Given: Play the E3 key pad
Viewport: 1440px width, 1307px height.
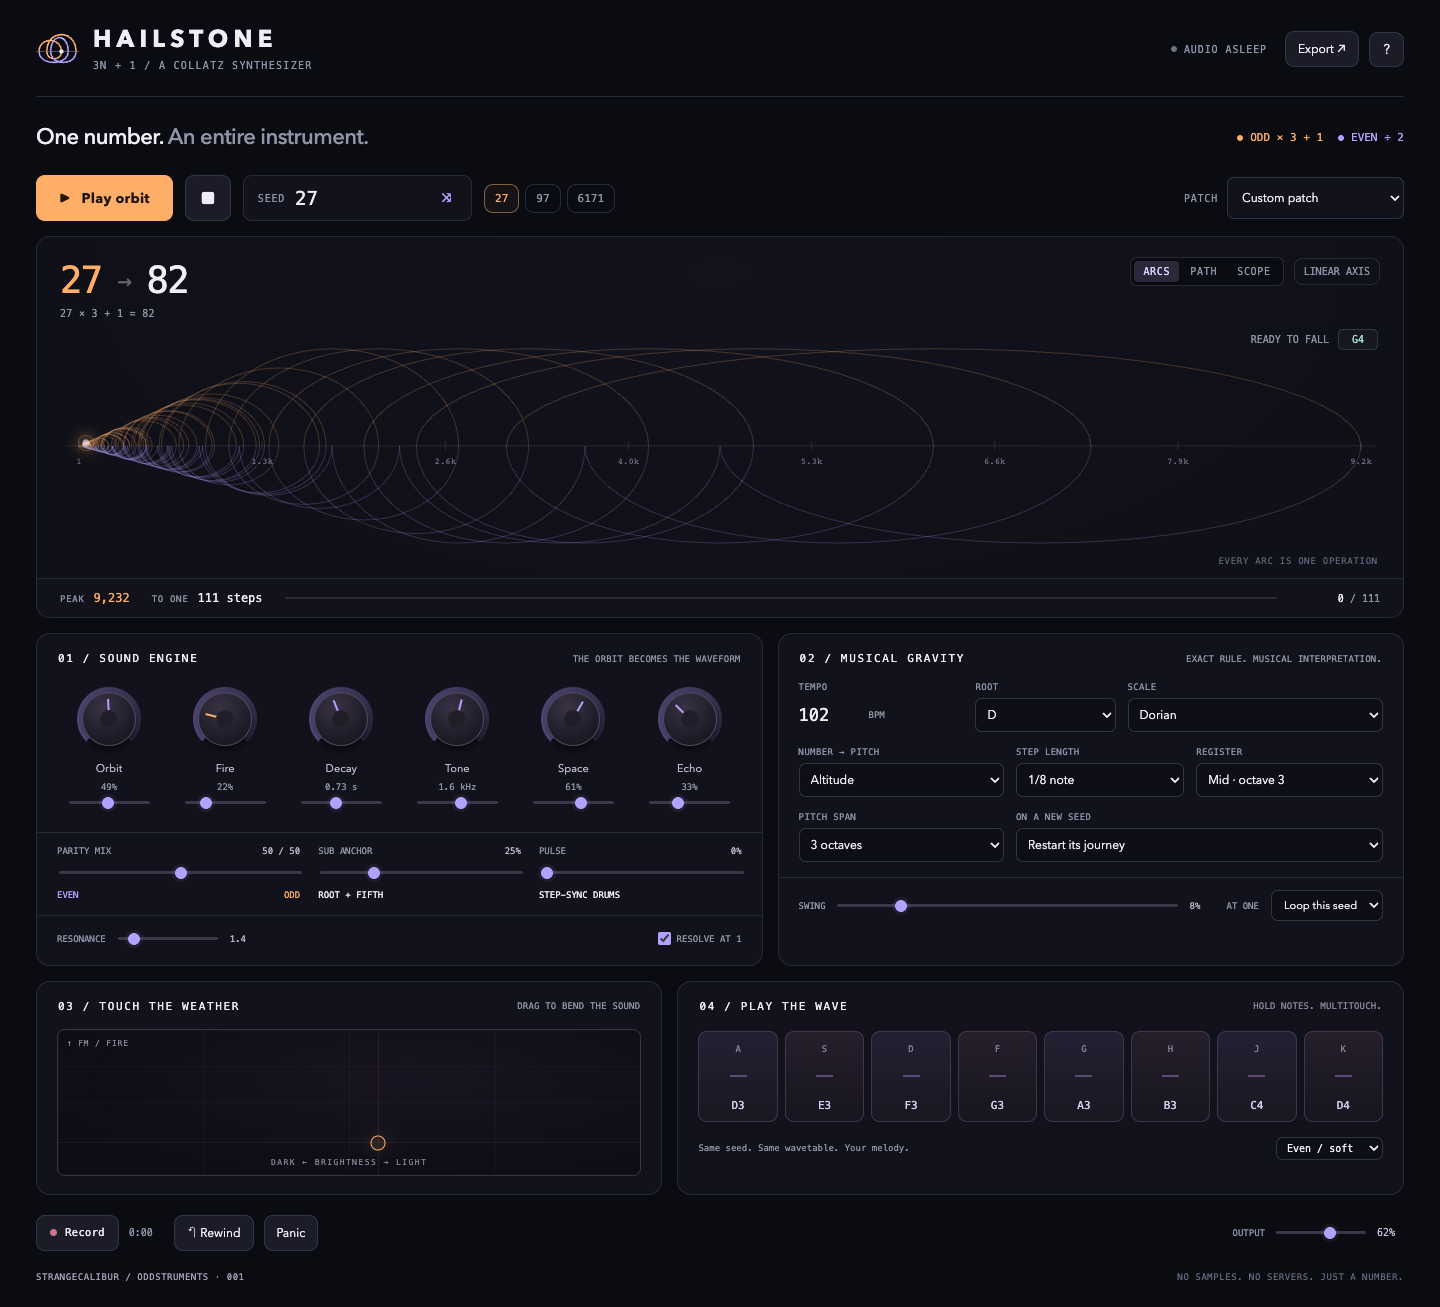Looking at the screenshot, I should (x=824, y=1076).
